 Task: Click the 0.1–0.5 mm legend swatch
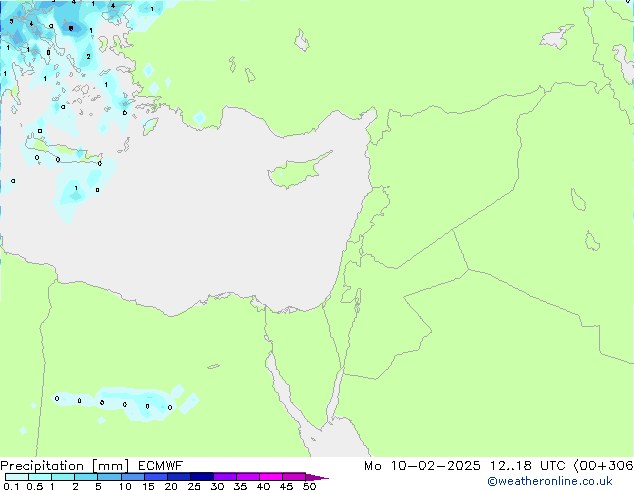tap(17, 477)
